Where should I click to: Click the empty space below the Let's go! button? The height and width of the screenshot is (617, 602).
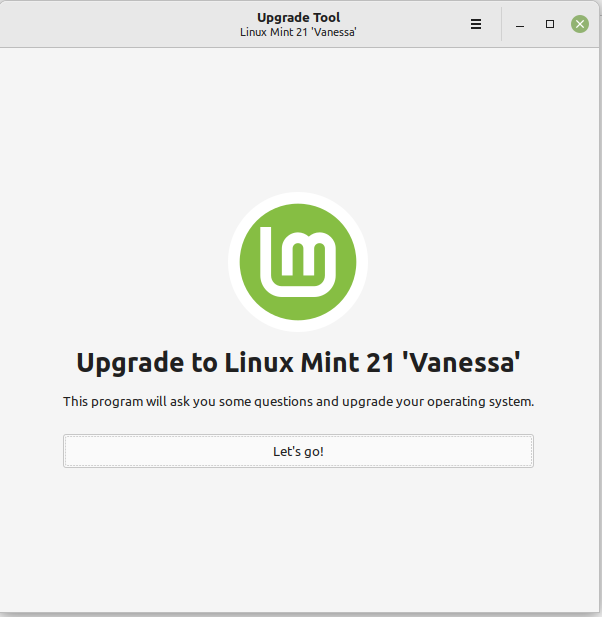[298, 539]
